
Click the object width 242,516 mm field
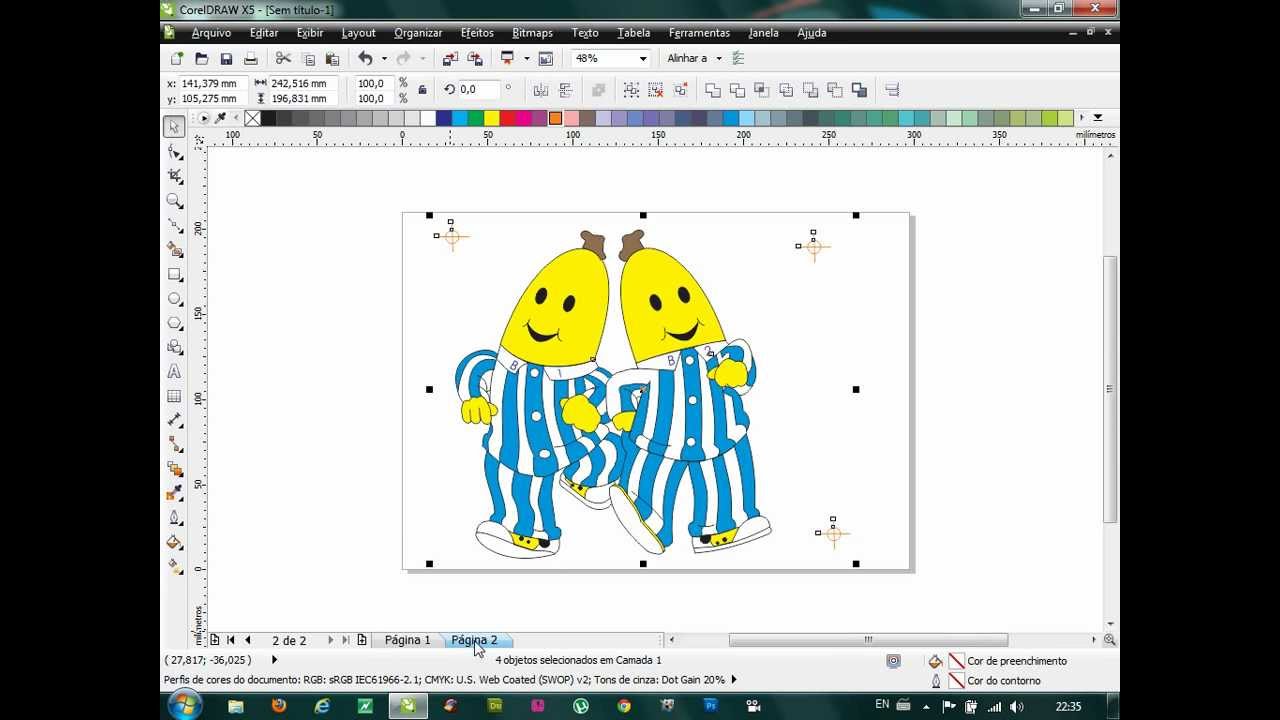pos(303,83)
